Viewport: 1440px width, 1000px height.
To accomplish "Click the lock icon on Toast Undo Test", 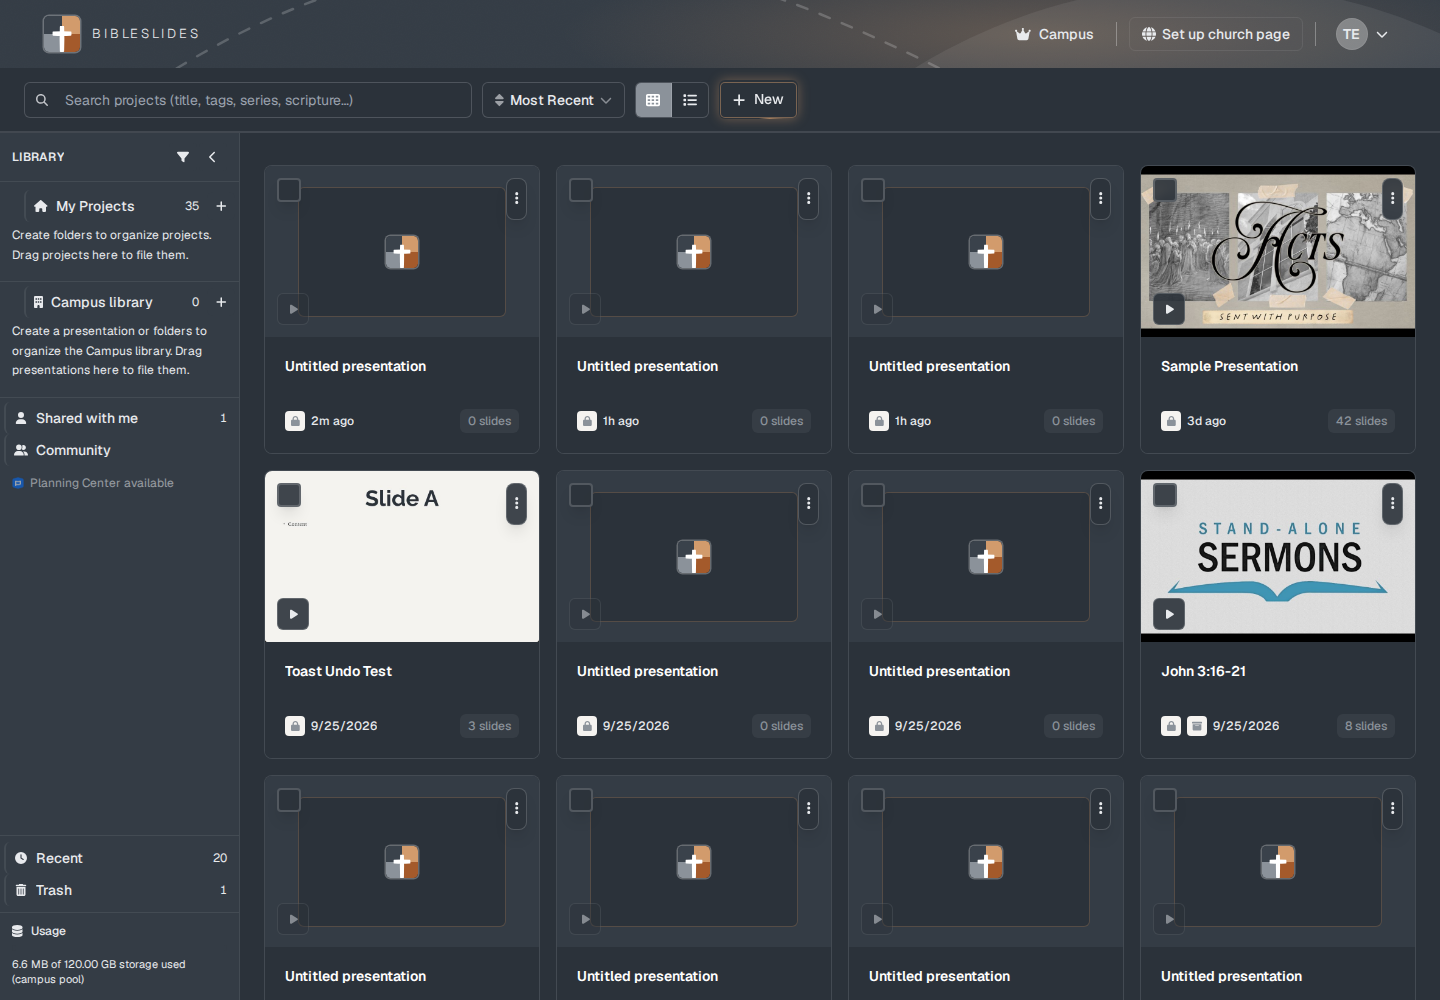I will point(295,726).
